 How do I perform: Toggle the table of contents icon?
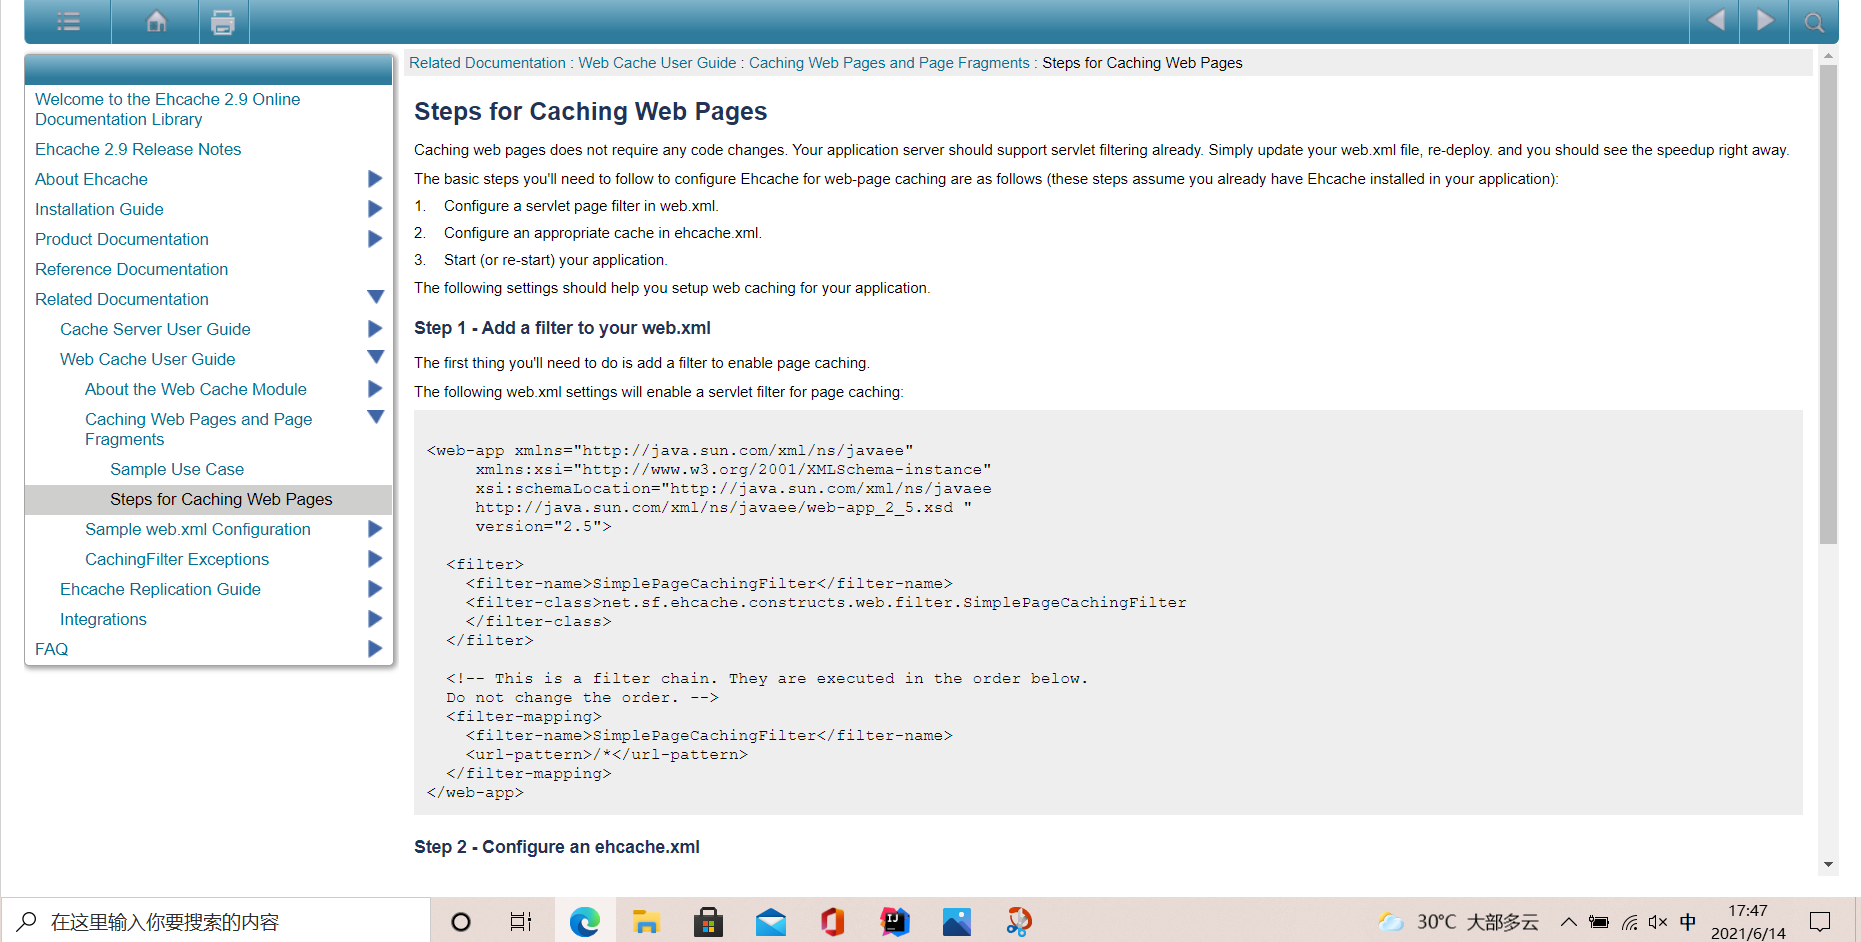[x=68, y=21]
